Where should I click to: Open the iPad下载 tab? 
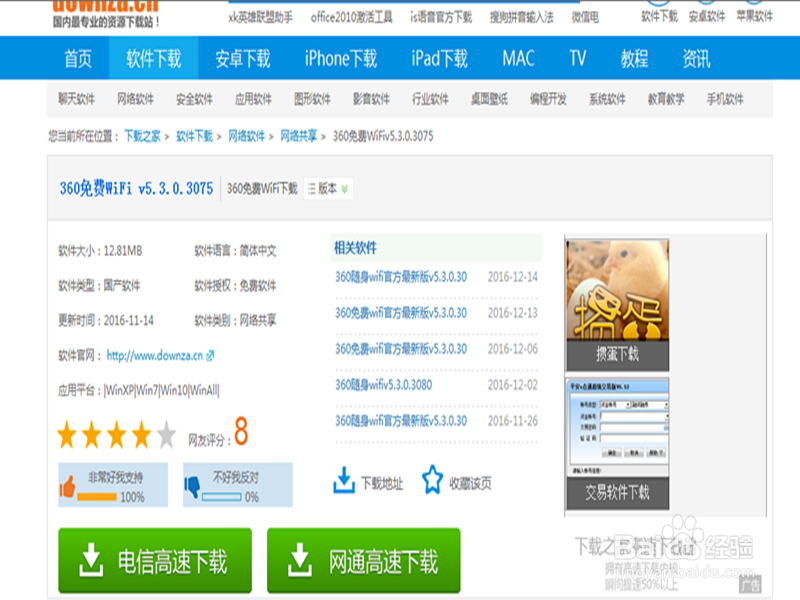click(439, 58)
